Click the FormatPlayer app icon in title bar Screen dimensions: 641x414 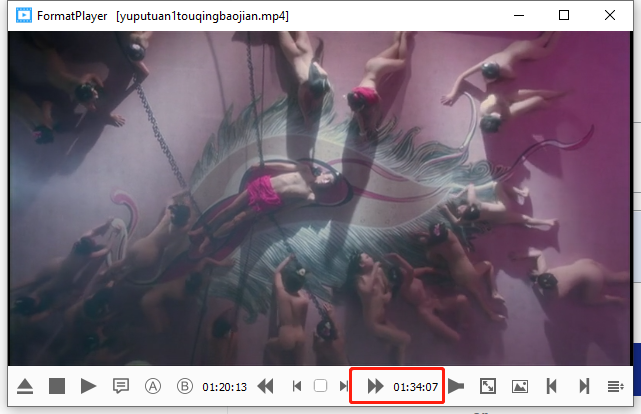tap(24, 16)
